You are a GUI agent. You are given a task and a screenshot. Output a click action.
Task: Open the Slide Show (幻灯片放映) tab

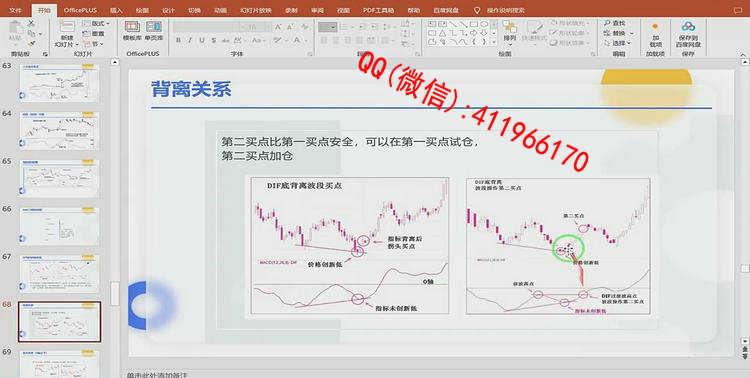point(252,10)
